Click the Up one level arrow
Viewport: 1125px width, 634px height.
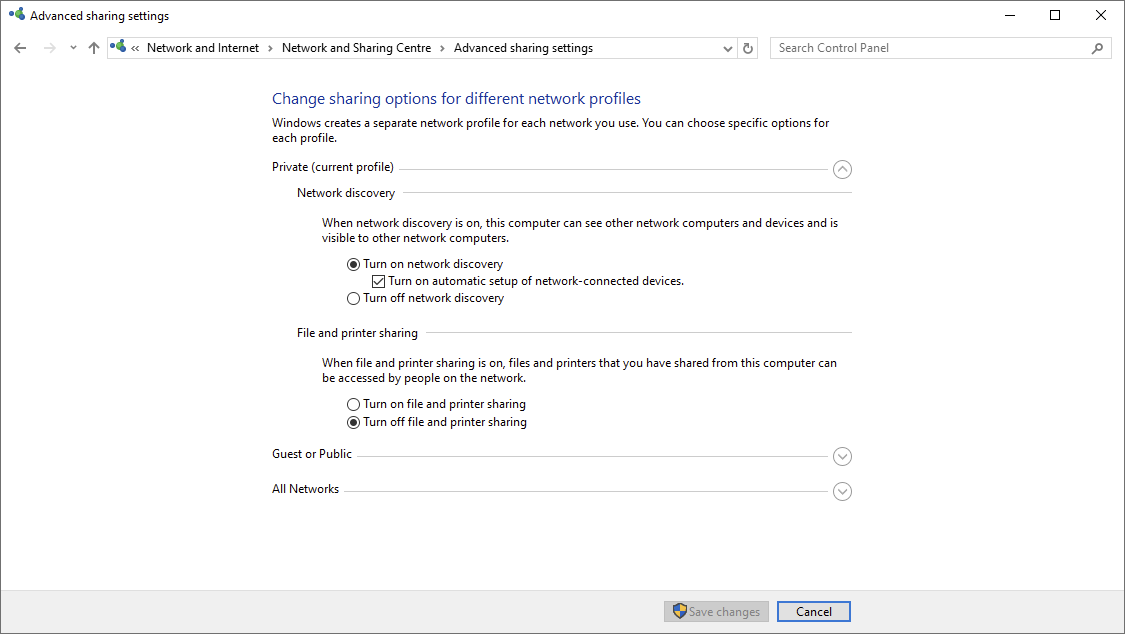tap(94, 48)
